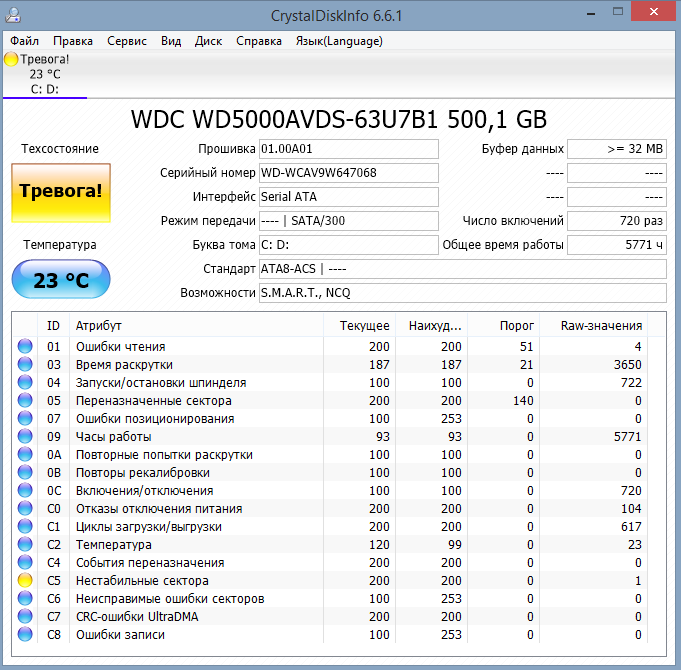The height and width of the screenshot is (670, 681).
Task: Open the Язык(Language) menu
Action: coord(339,41)
